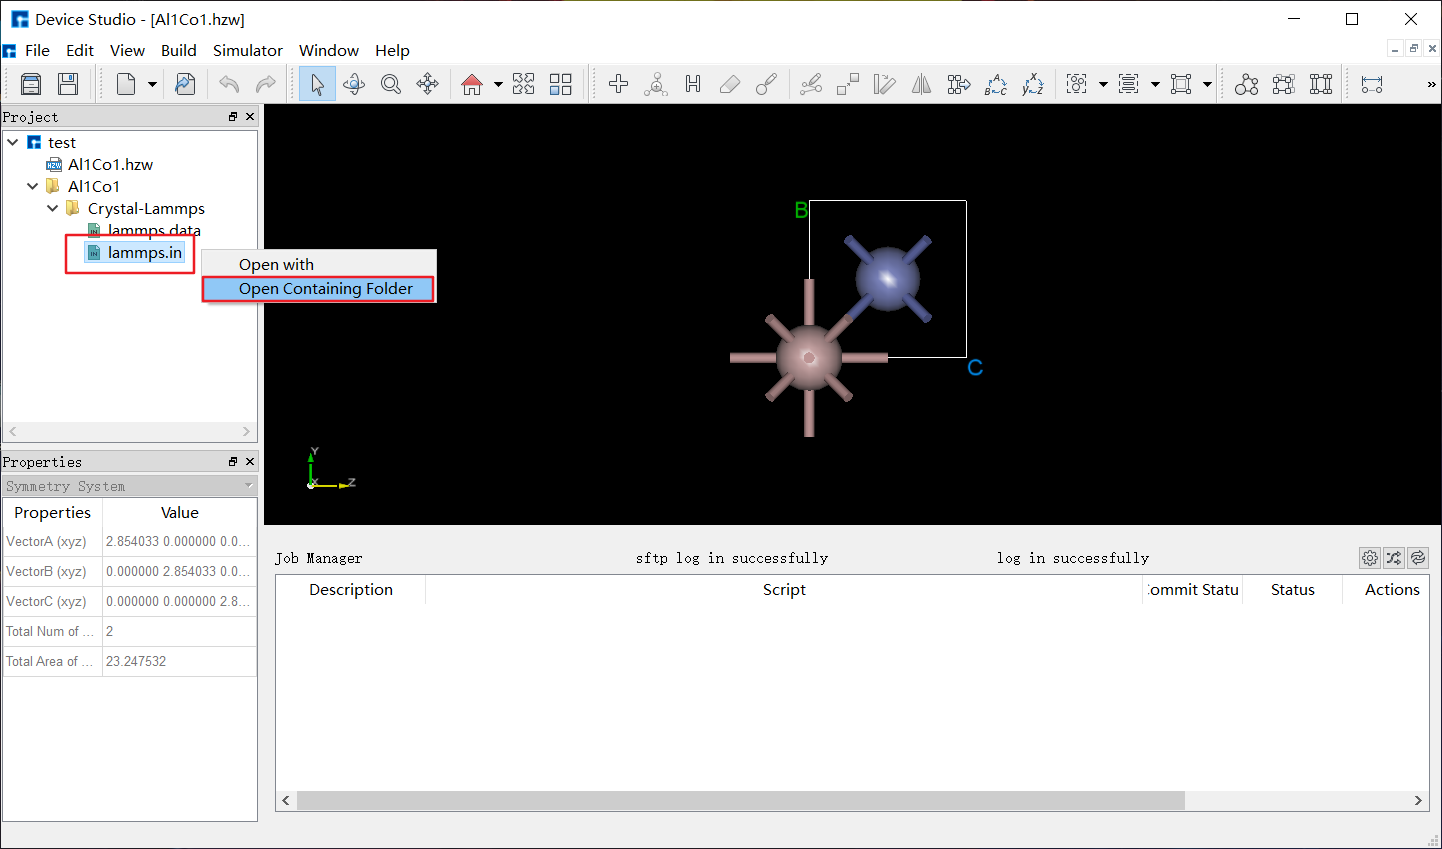The image size is (1442, 849).
Task: Click the mirror structure icon
Action: 921,84
